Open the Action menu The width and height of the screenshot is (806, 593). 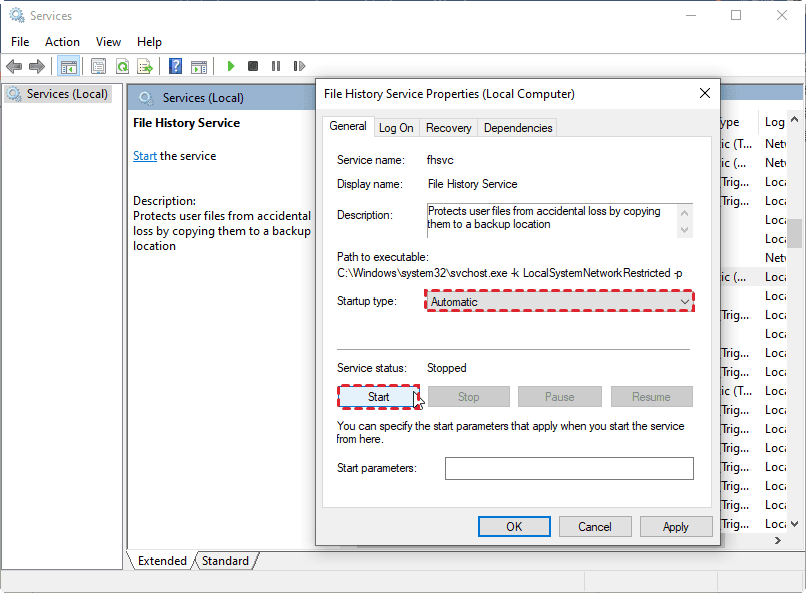[x=62, y=42]
